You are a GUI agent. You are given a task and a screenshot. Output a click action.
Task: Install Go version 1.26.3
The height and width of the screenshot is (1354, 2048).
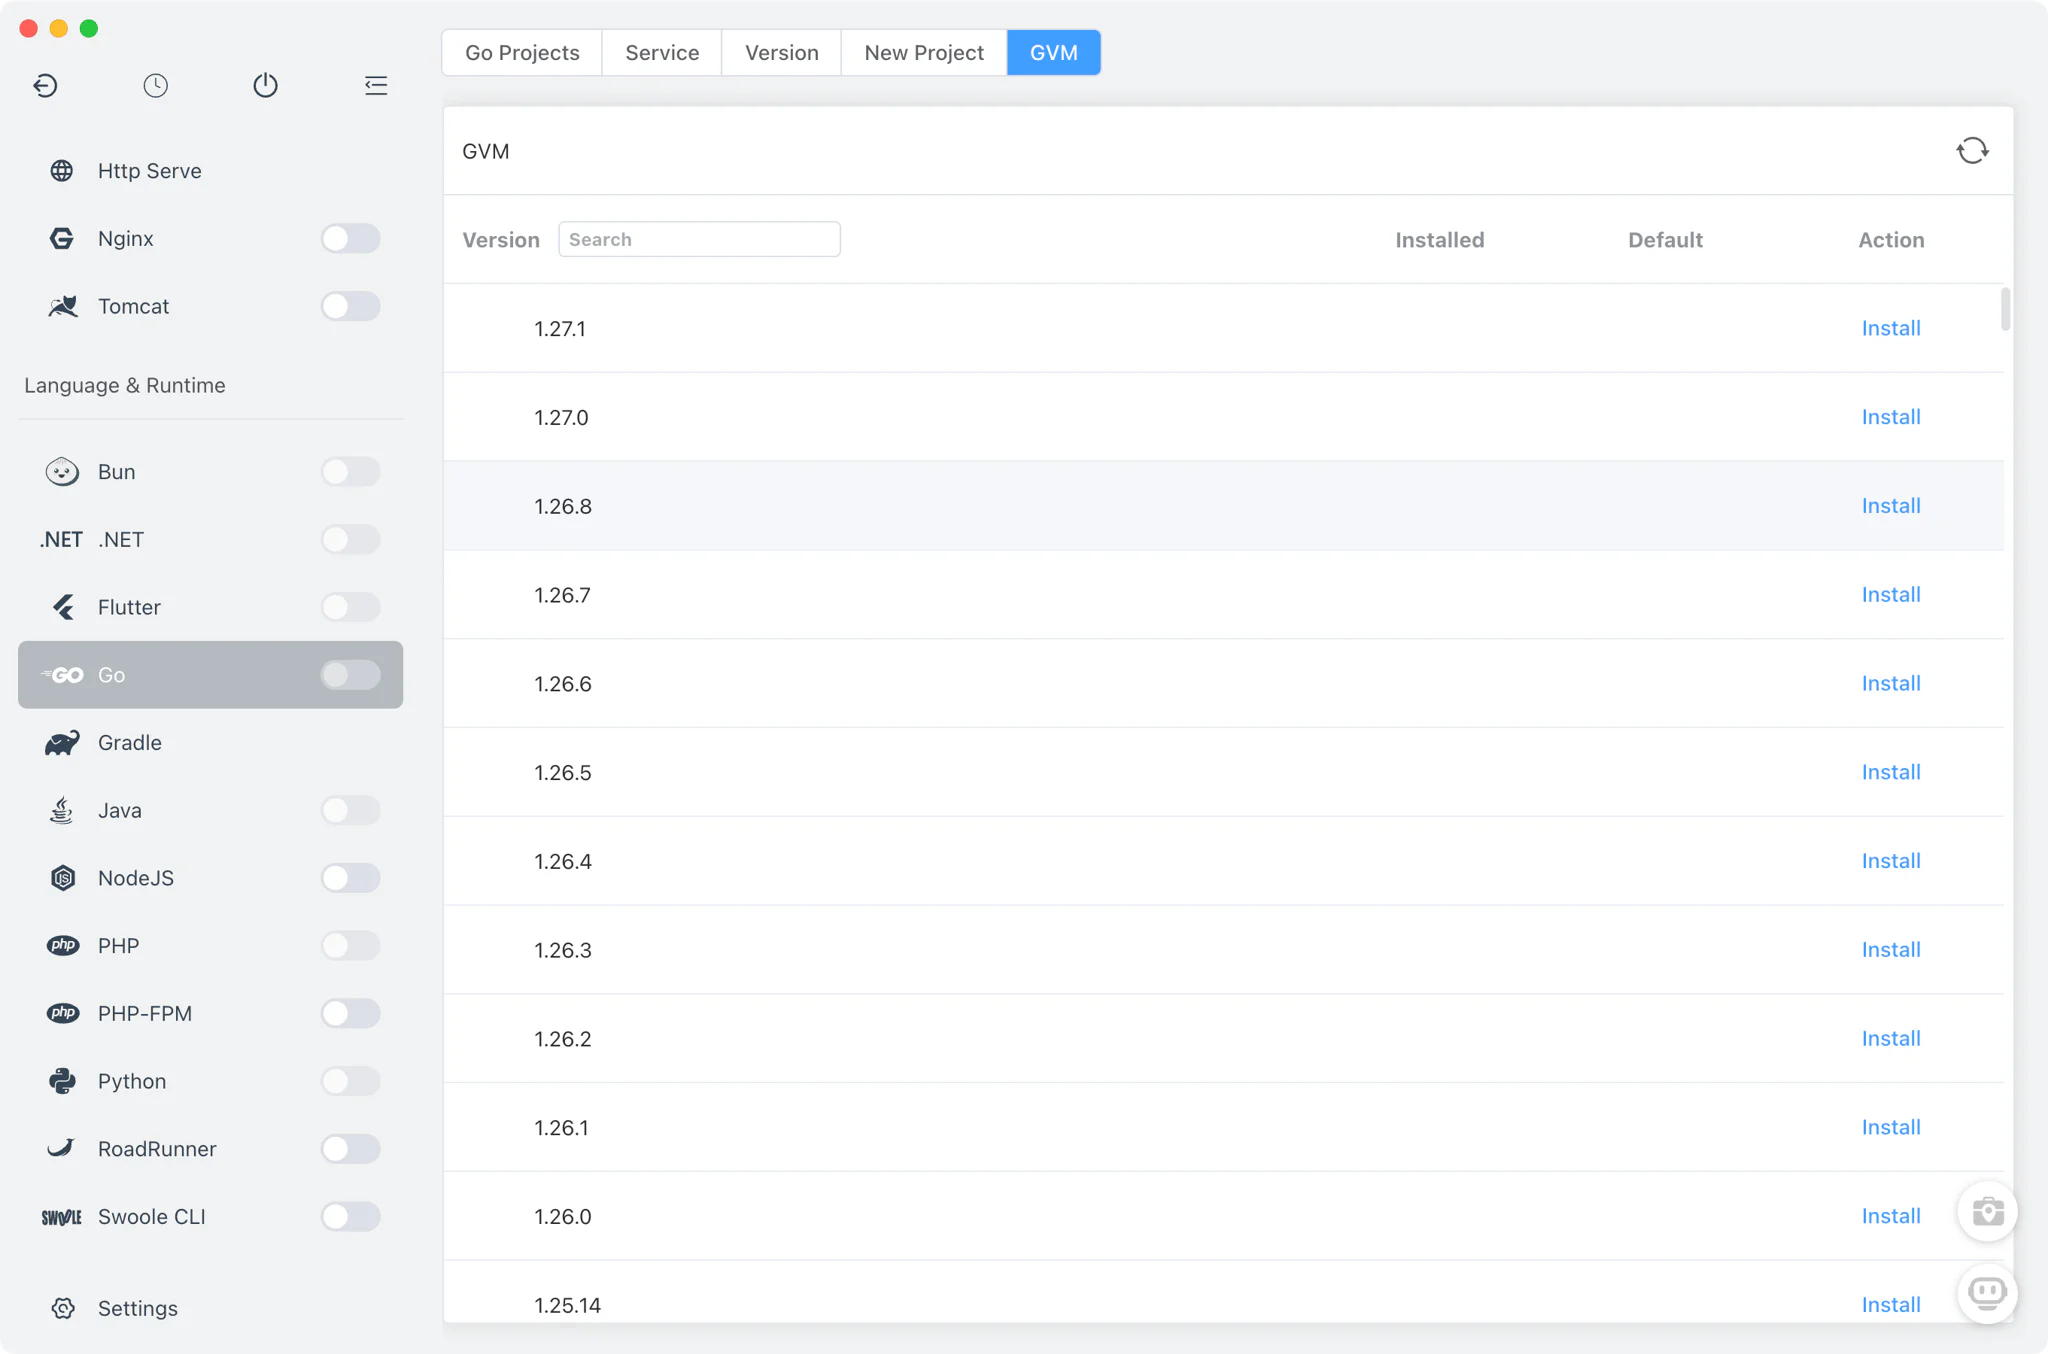[1891, 950]
